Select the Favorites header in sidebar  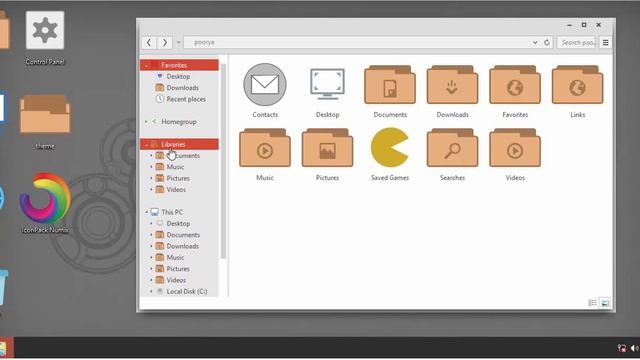pyautogui.click(x=179, y=65)
